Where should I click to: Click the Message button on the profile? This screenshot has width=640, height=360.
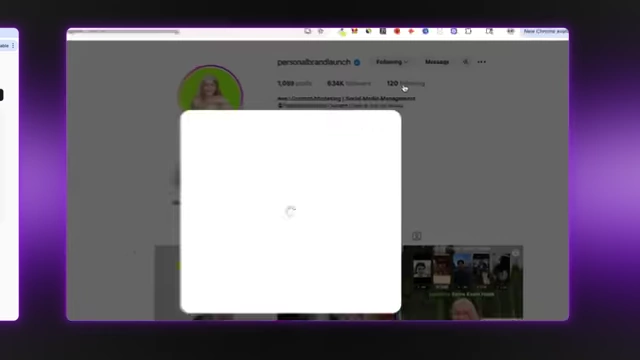click(x=437, y=62)
